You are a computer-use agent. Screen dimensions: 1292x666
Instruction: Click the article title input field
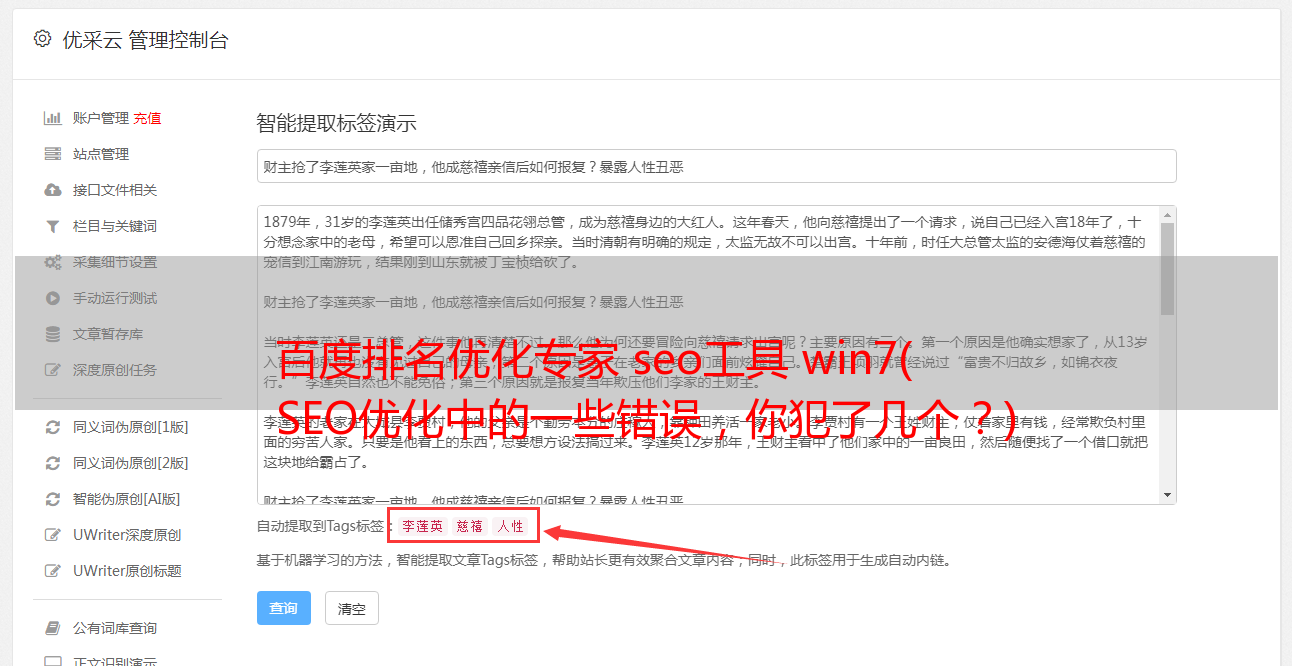[716, 166]
